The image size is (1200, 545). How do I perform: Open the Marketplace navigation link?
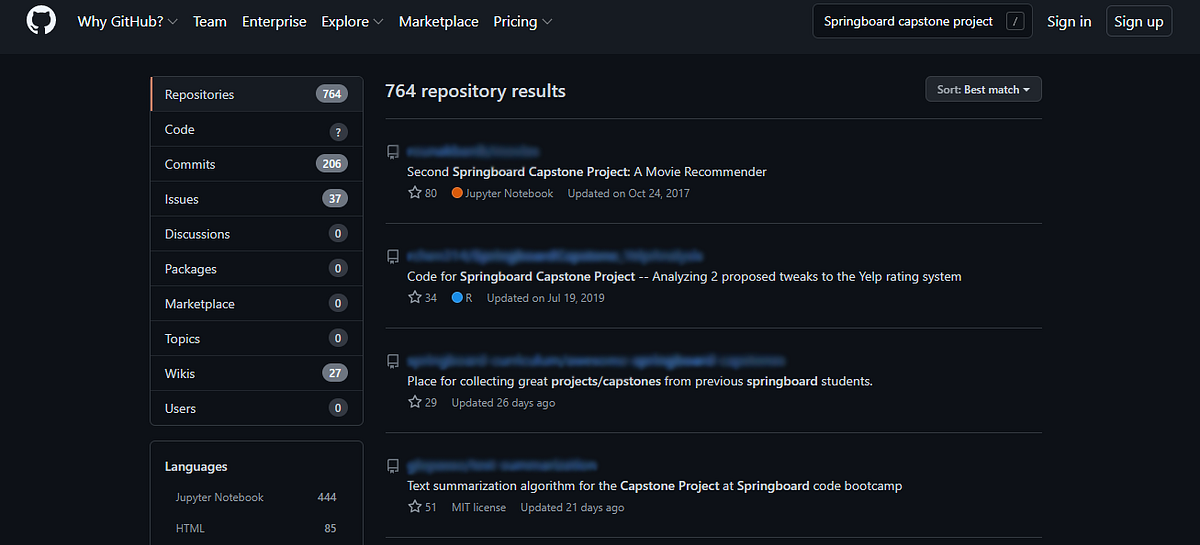click(438, 21)
